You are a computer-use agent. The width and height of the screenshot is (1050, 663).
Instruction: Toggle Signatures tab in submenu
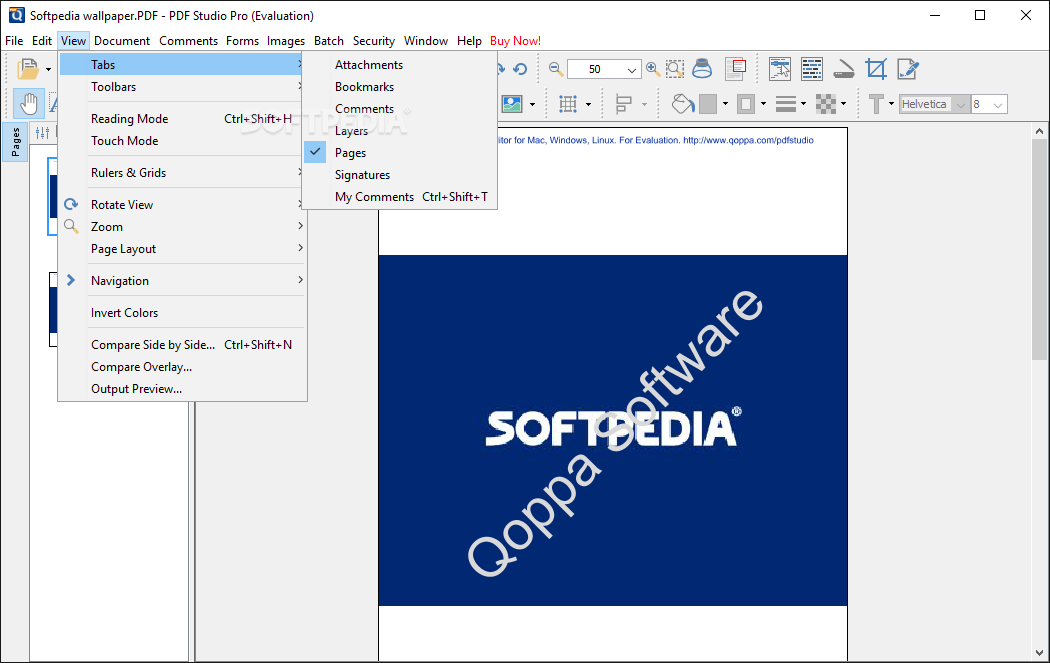tap(400, 175)
